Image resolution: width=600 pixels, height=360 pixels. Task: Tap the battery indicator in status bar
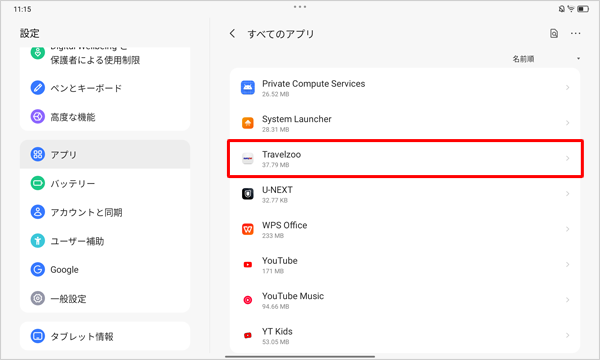(x=583, y=9)
